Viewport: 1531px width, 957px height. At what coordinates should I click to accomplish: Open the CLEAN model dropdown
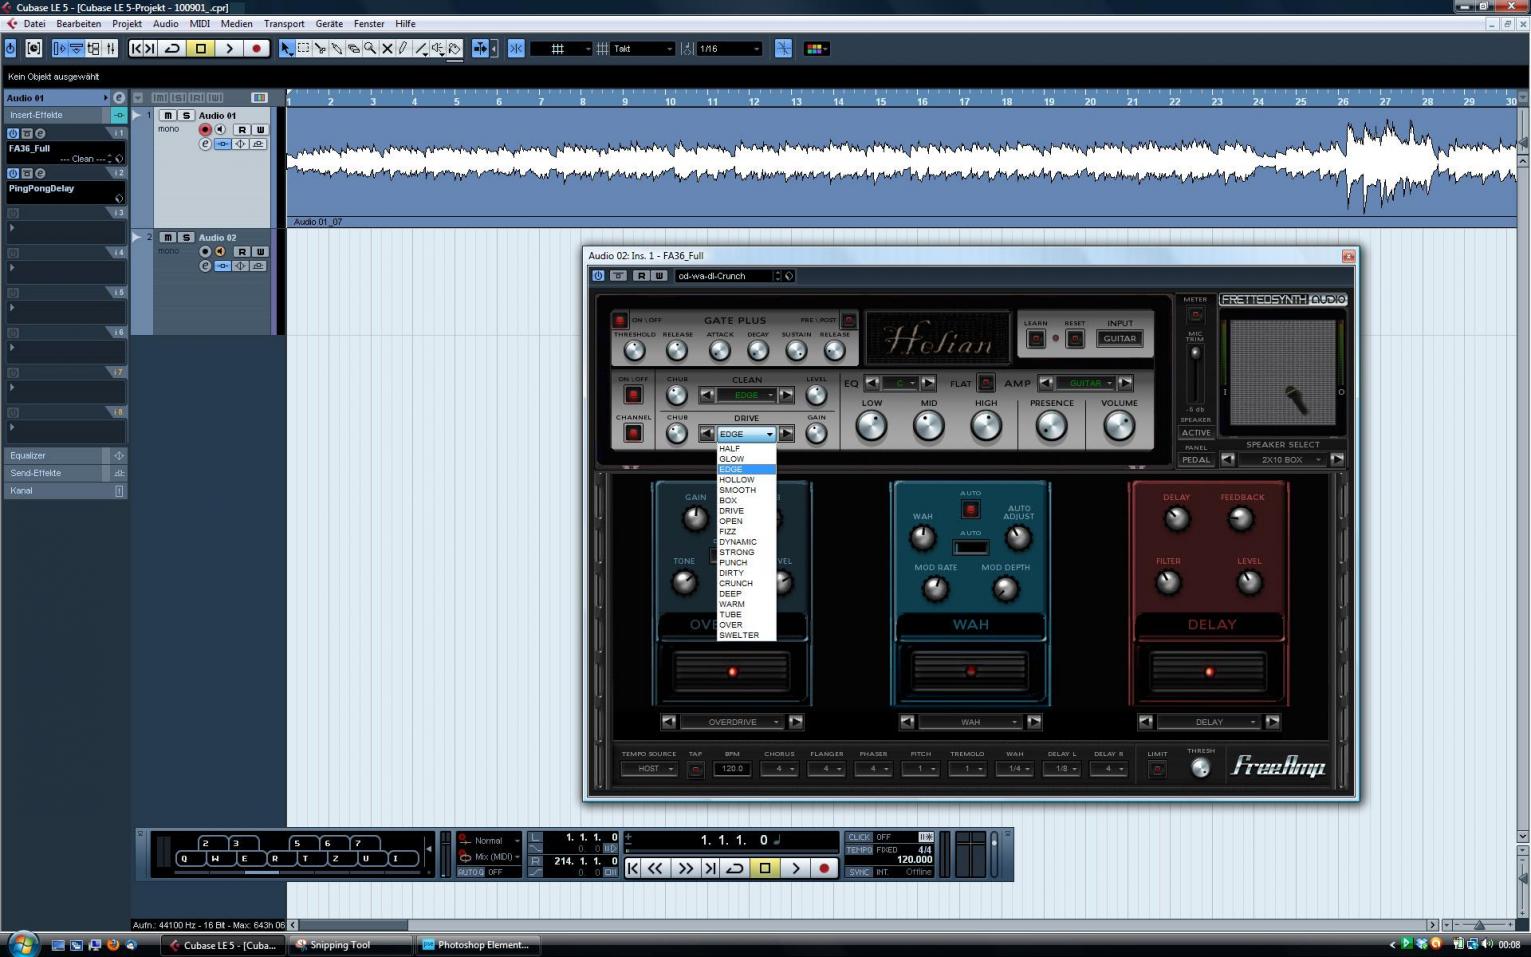coord(746,395)
